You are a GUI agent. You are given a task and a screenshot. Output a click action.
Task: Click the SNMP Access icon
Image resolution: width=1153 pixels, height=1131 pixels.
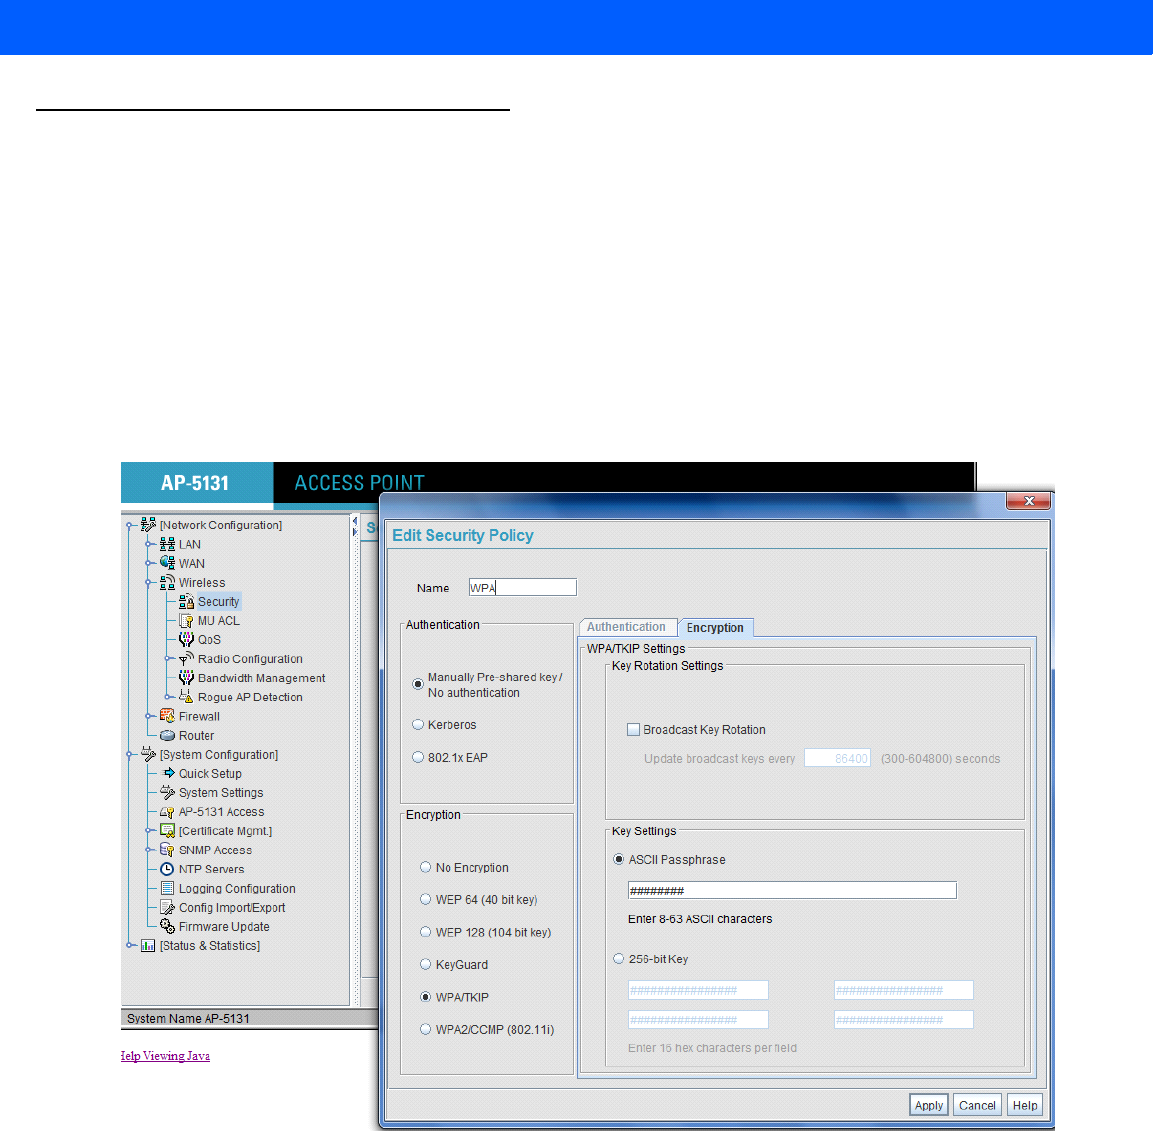168,850
